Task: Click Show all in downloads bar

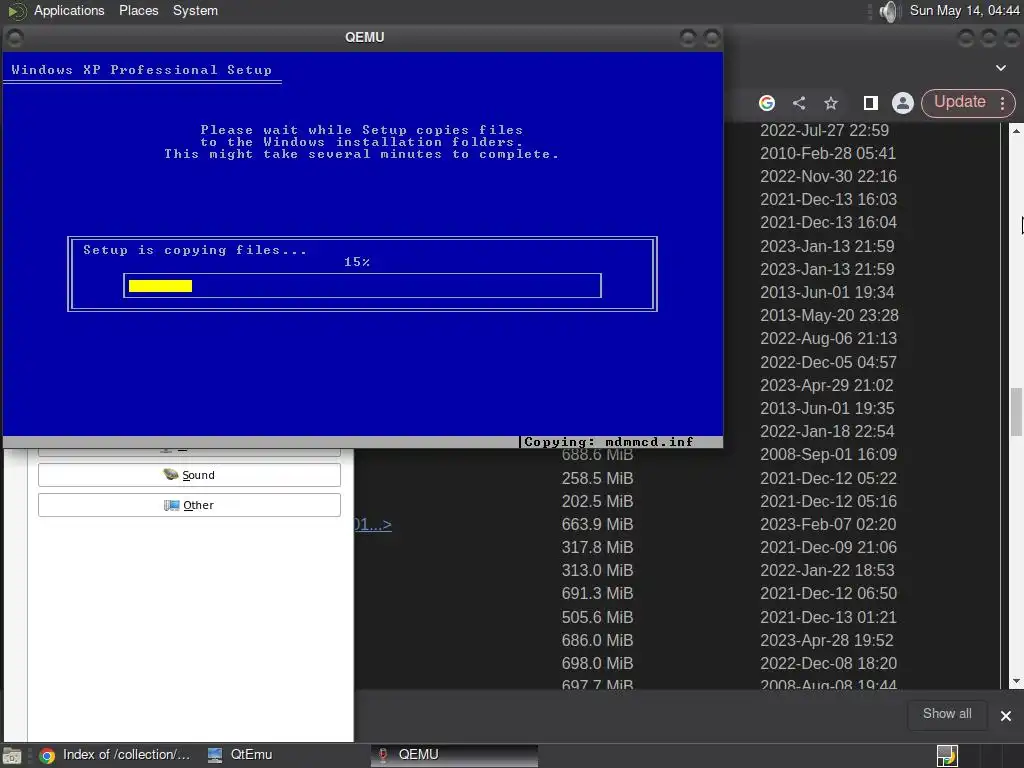Action: click(x=947, y=714)
